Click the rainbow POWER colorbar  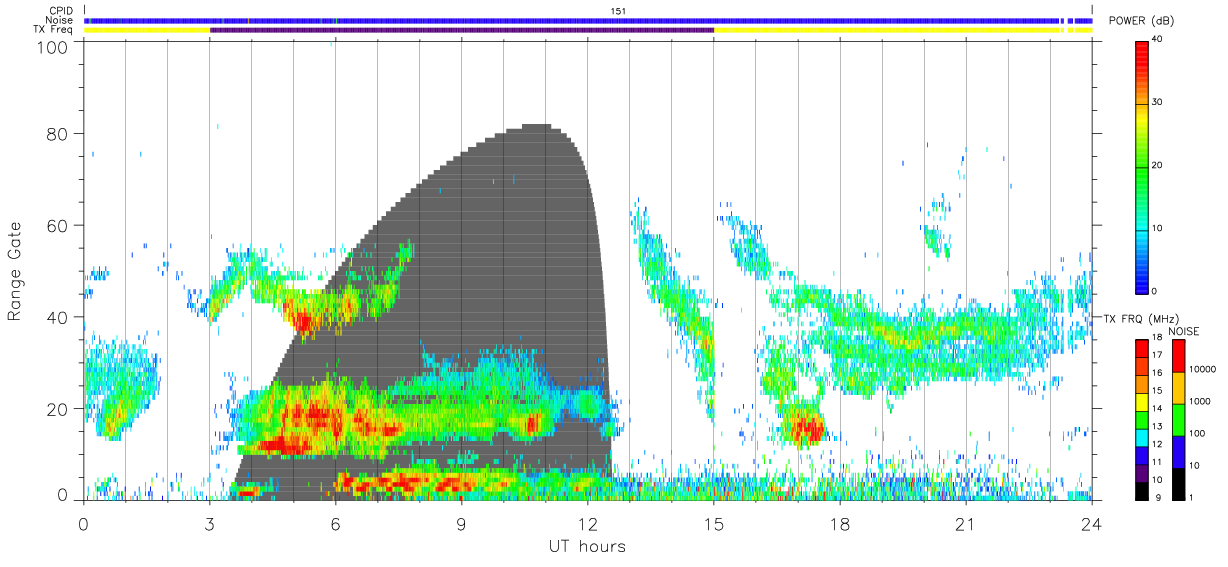coord(1142,166)
